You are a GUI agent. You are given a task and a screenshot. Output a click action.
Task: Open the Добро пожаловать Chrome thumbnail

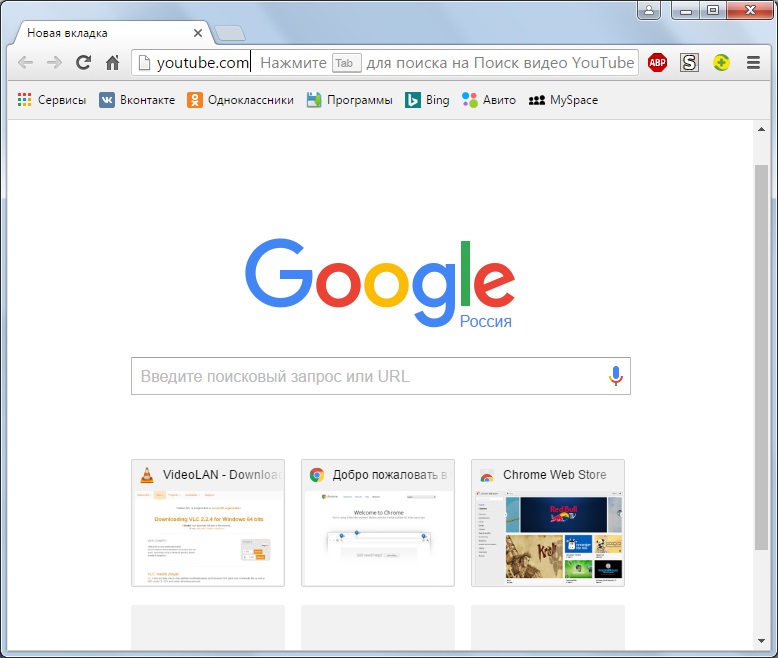click(x=378, y=523)
